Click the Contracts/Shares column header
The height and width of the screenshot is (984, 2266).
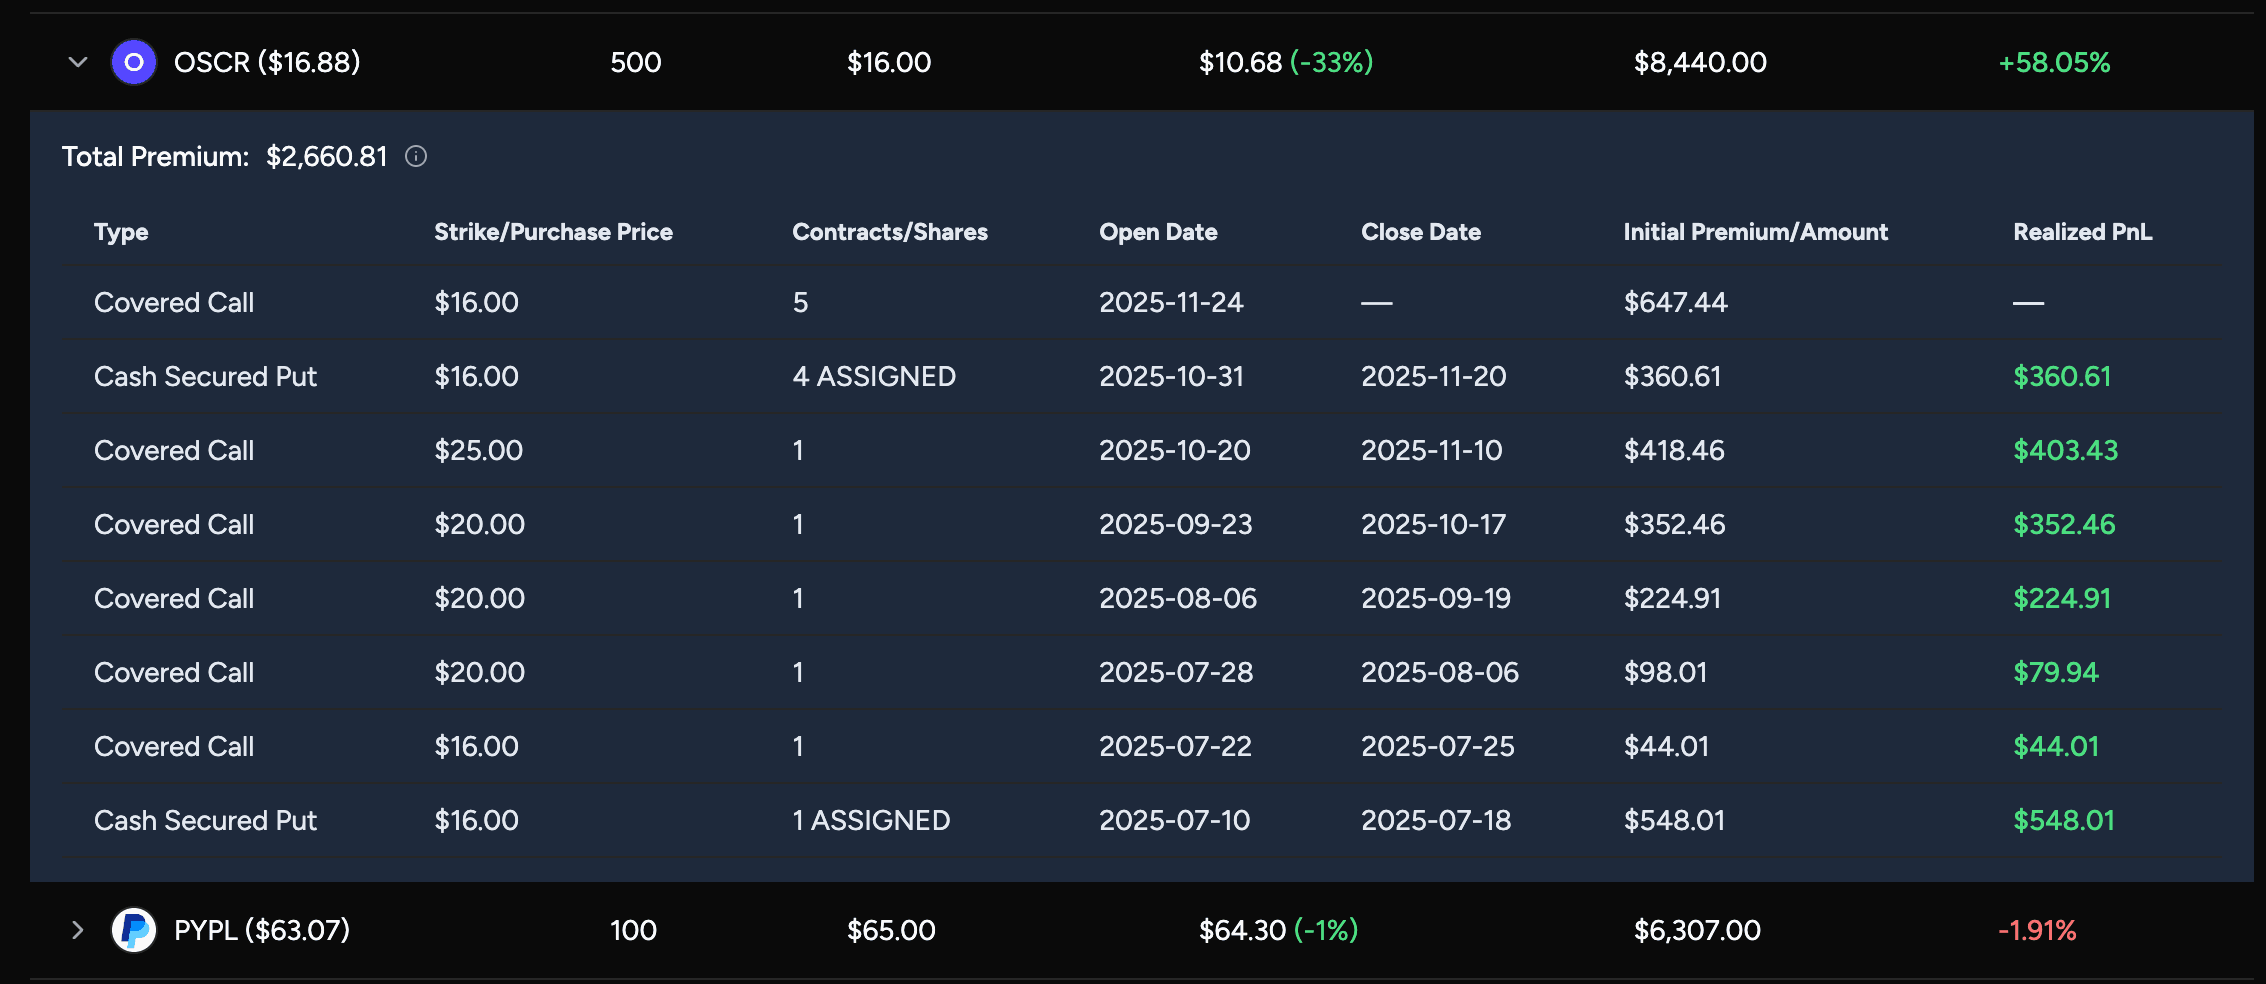[890, 232]
